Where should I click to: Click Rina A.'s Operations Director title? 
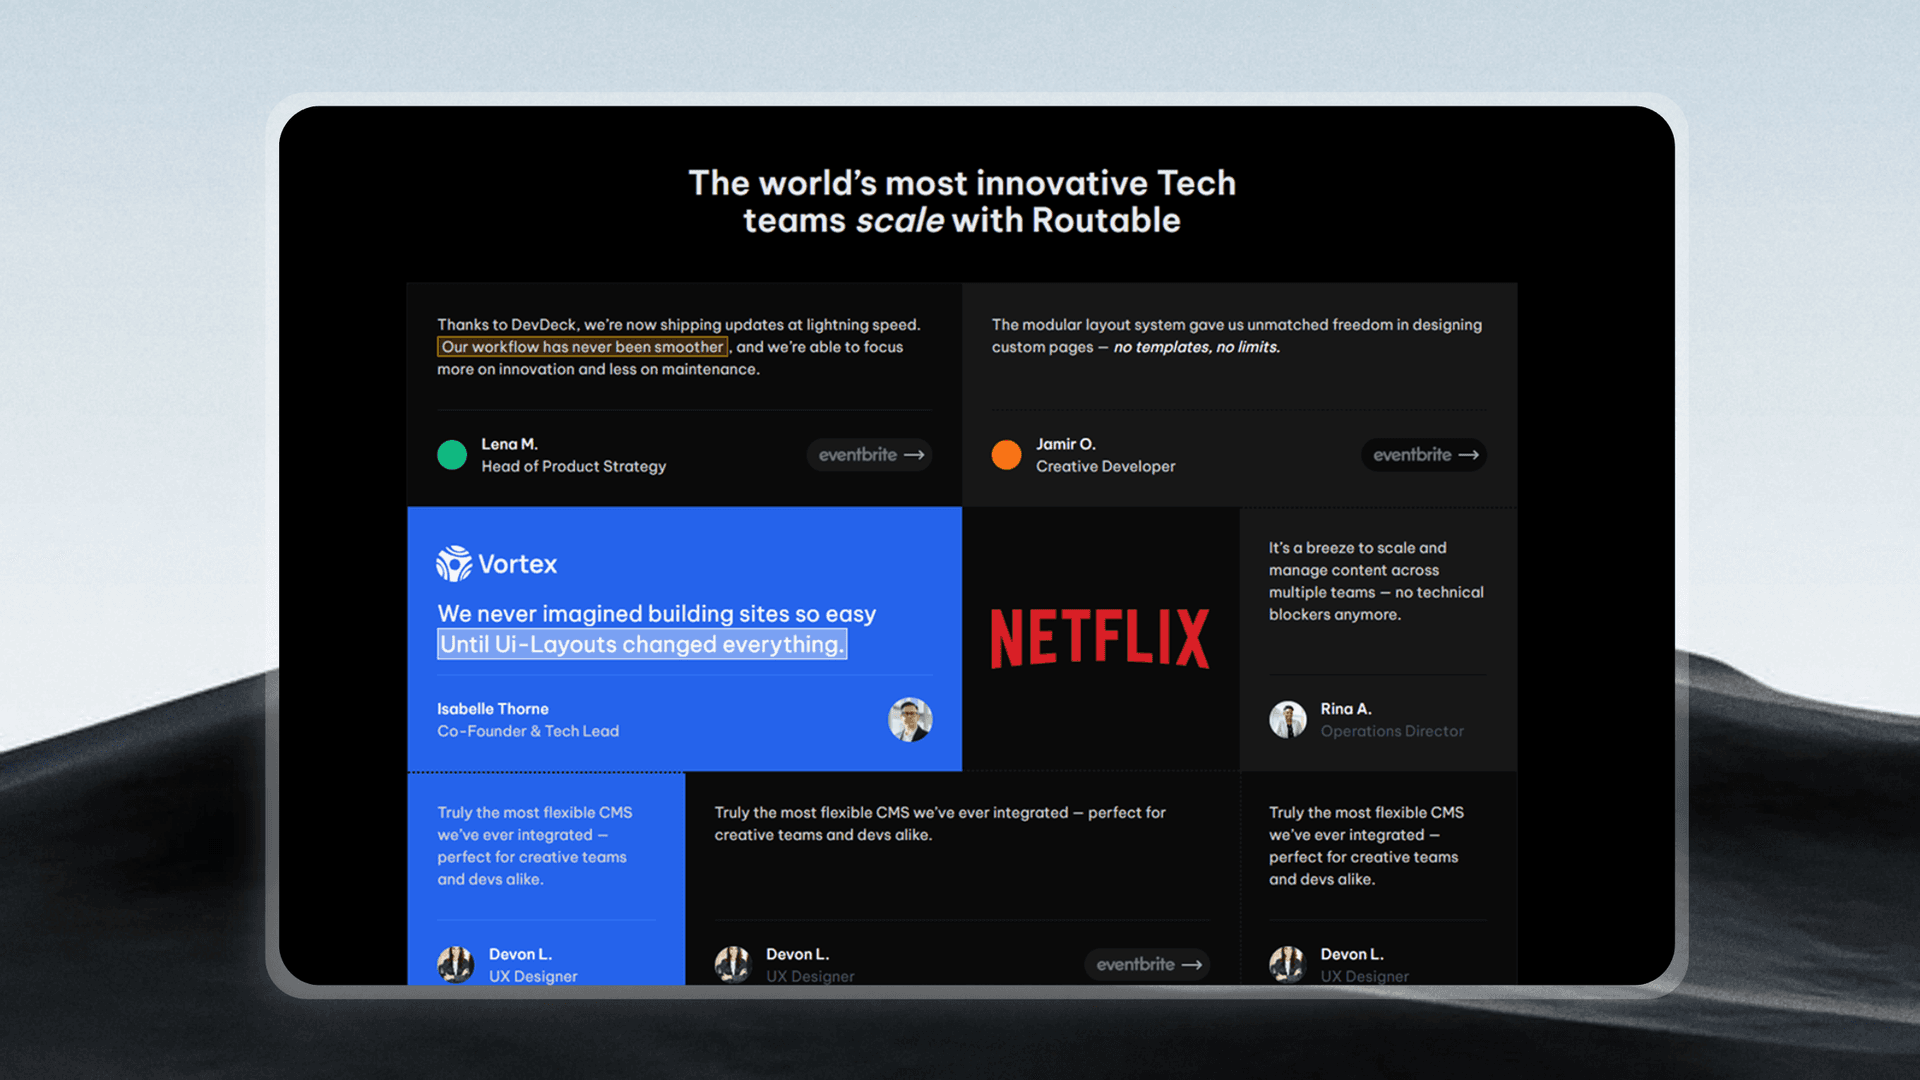tap(1391, 731)
